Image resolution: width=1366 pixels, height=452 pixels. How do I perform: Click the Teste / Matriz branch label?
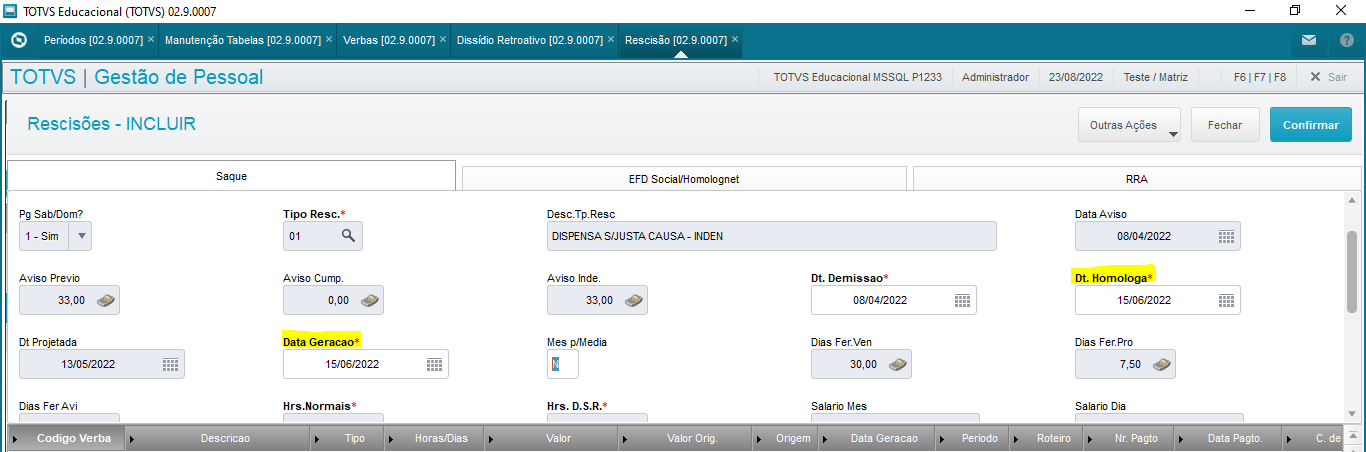click(1158, 77)
